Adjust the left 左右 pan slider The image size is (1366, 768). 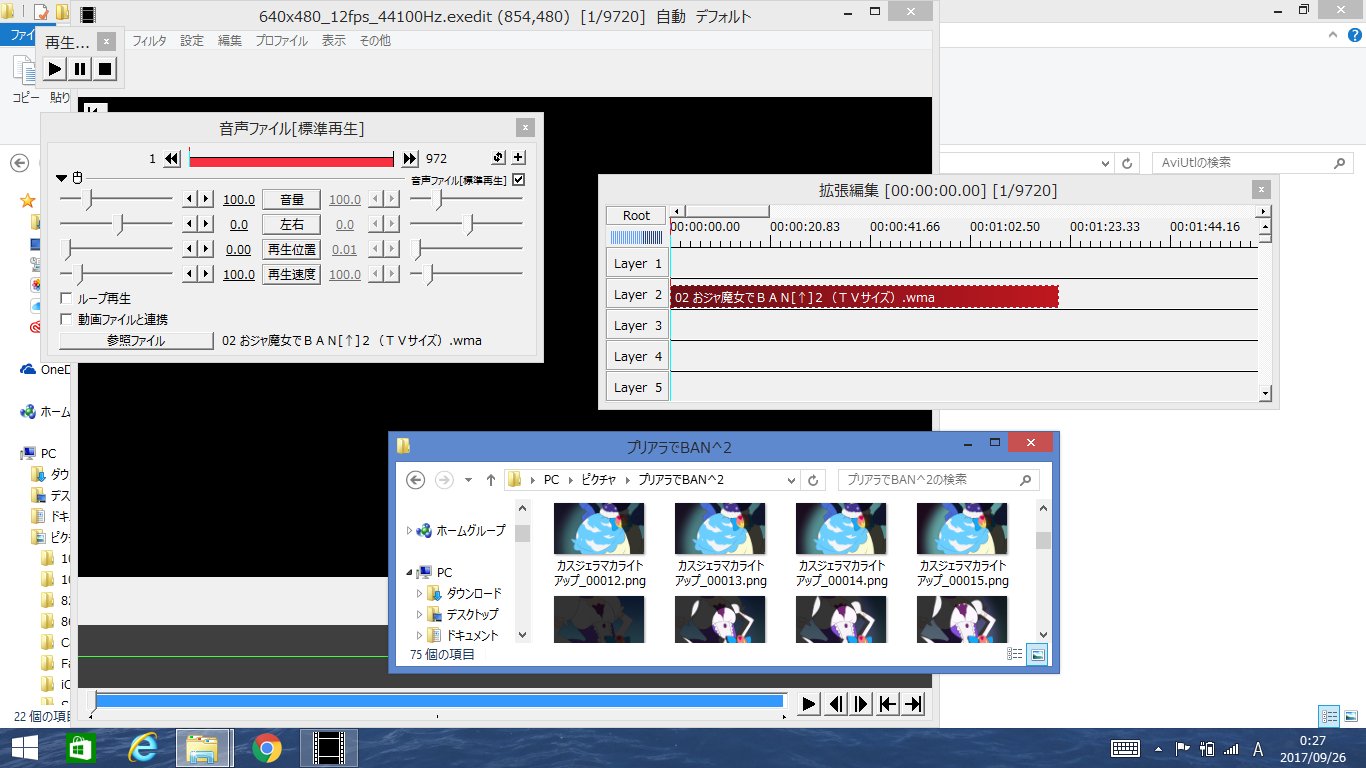116,225
